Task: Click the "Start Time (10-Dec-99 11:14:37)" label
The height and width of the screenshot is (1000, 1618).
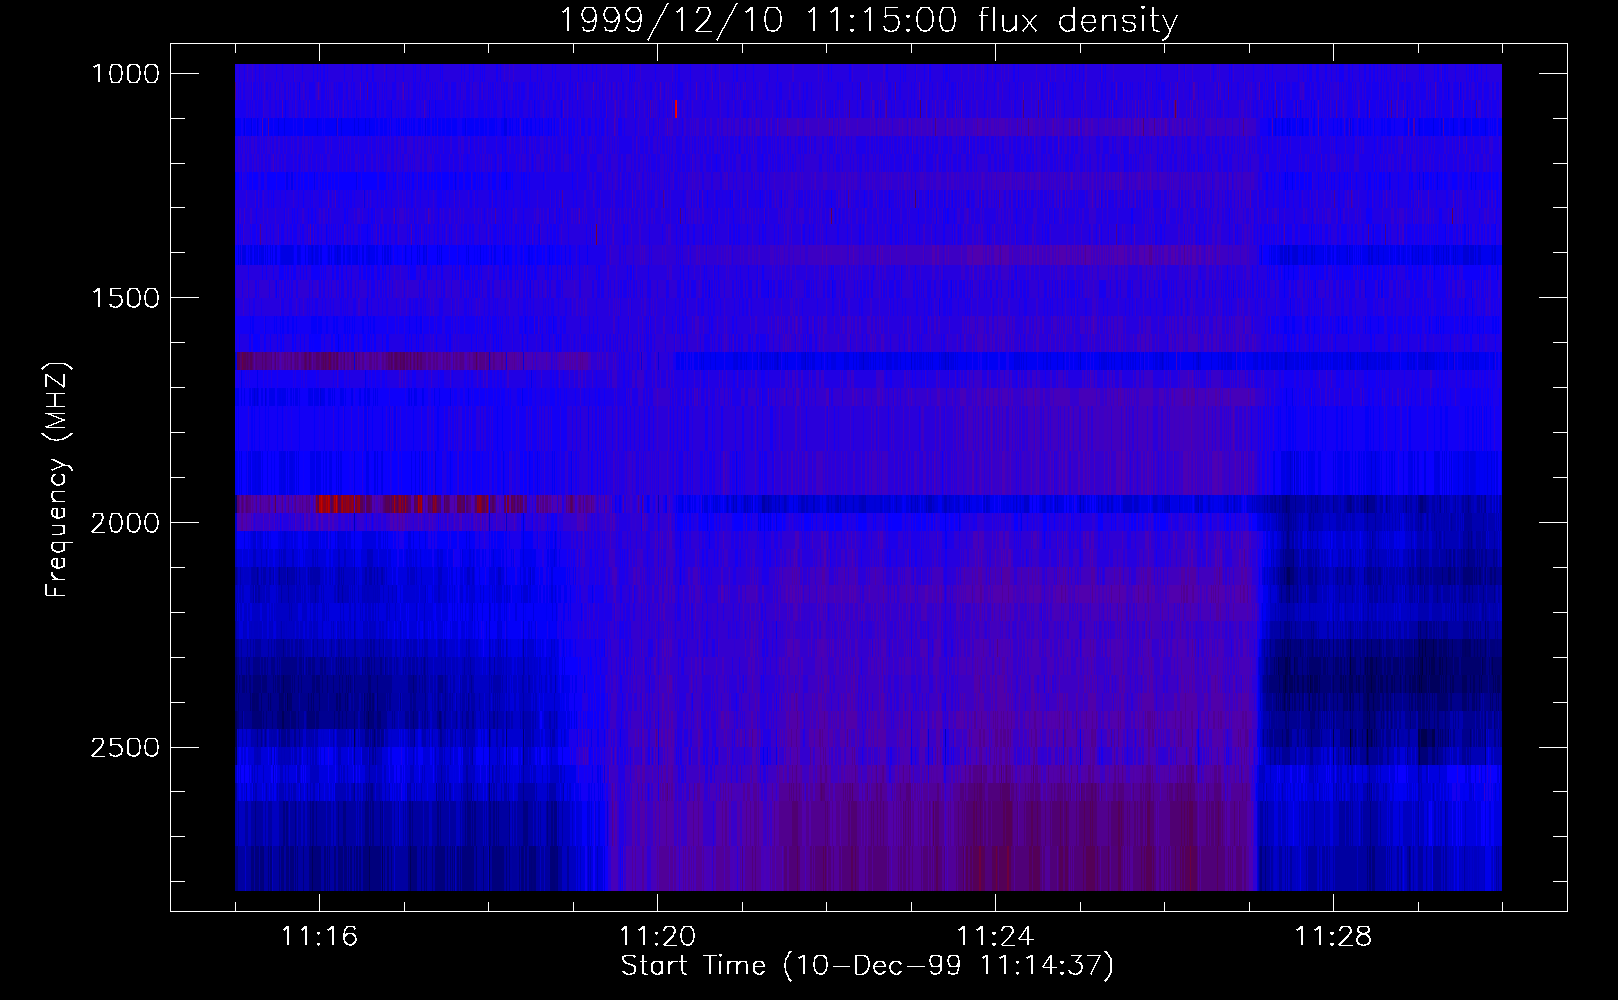Action: click(867, 966)
